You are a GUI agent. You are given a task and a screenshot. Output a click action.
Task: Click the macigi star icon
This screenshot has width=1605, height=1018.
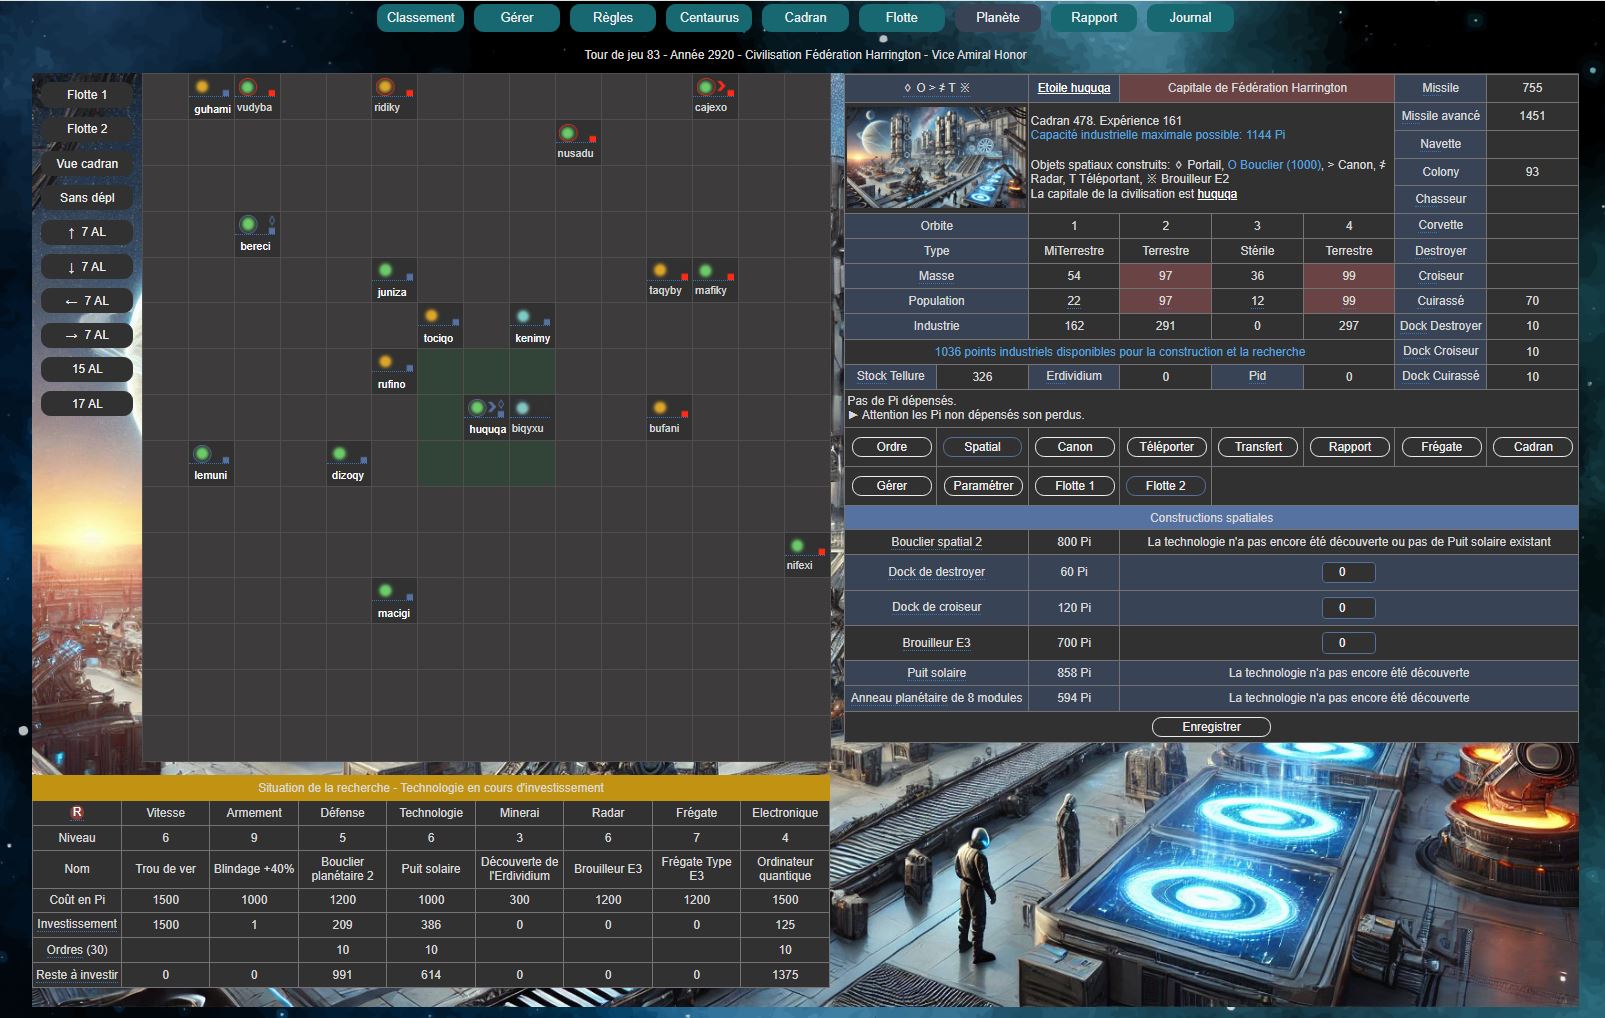[x=385, y=591]
